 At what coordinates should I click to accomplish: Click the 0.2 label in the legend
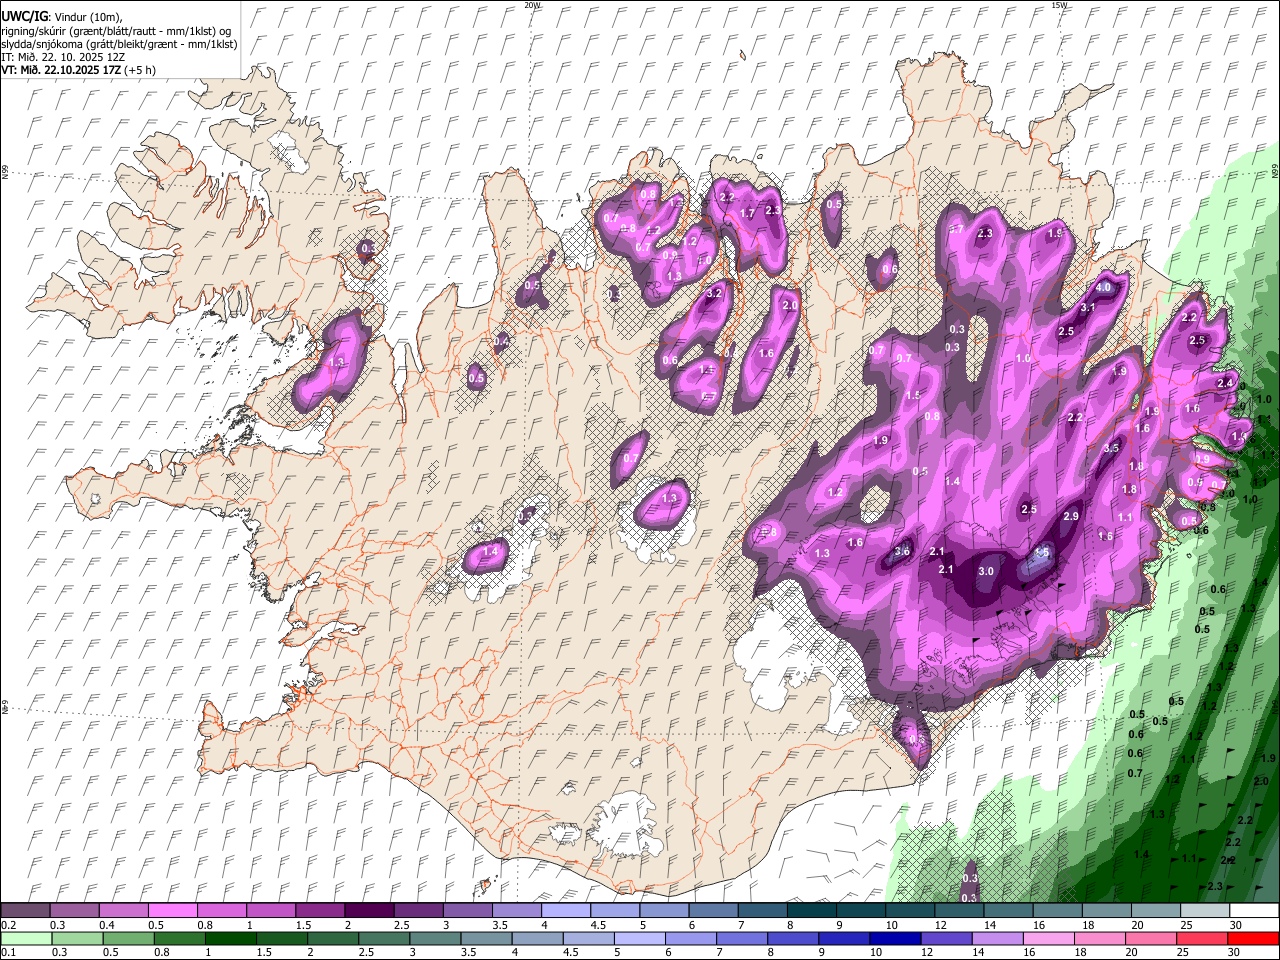(8, 926)
